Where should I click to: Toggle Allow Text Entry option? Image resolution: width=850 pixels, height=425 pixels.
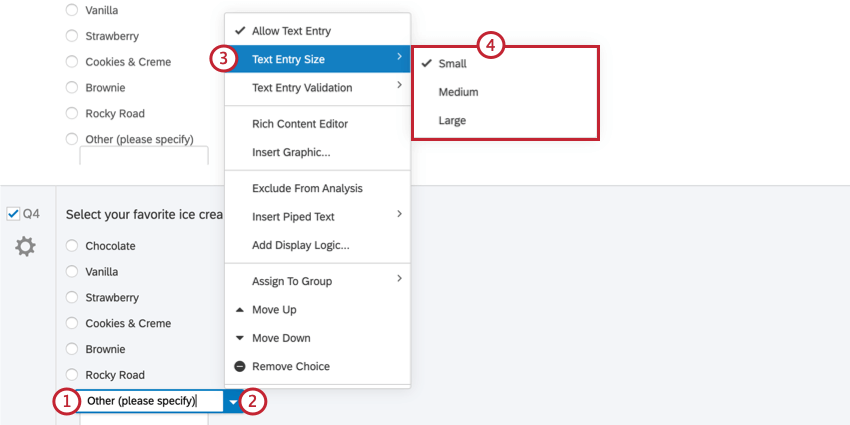[x=318, y=31]
